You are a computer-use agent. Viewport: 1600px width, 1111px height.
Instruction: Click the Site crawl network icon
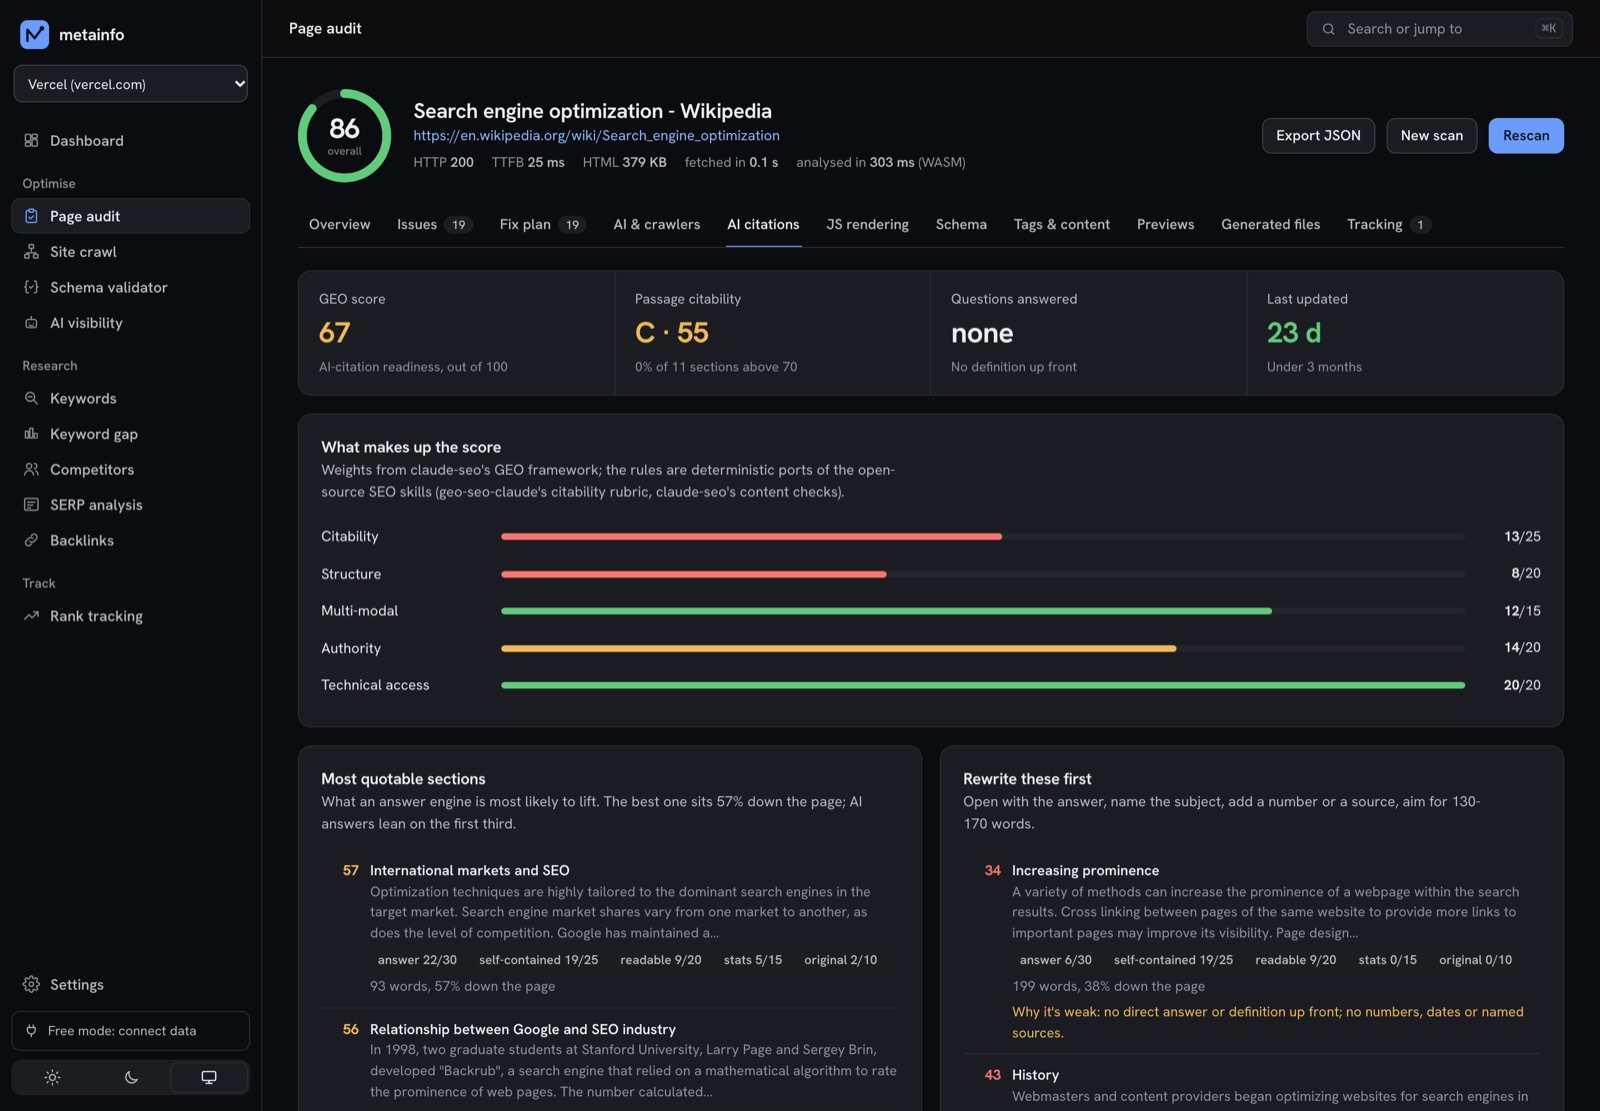31,252
